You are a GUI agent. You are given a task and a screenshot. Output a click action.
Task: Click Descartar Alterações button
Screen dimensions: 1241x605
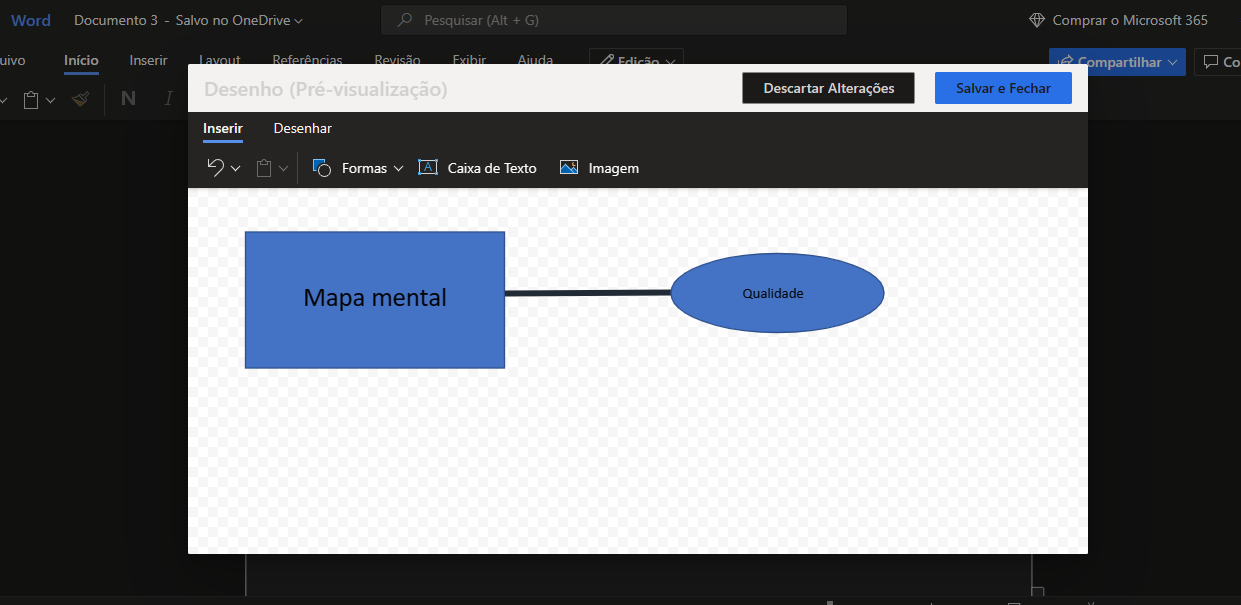pyautogui.click(x=829, y=88)
